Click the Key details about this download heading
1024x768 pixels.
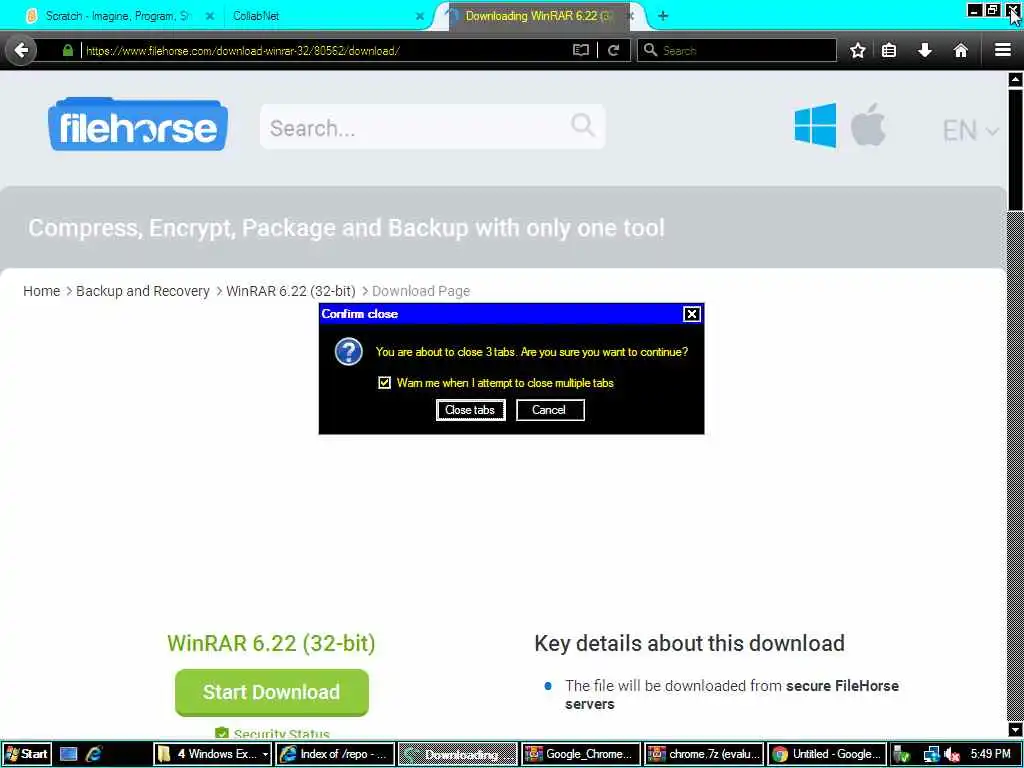coord(690,643)
